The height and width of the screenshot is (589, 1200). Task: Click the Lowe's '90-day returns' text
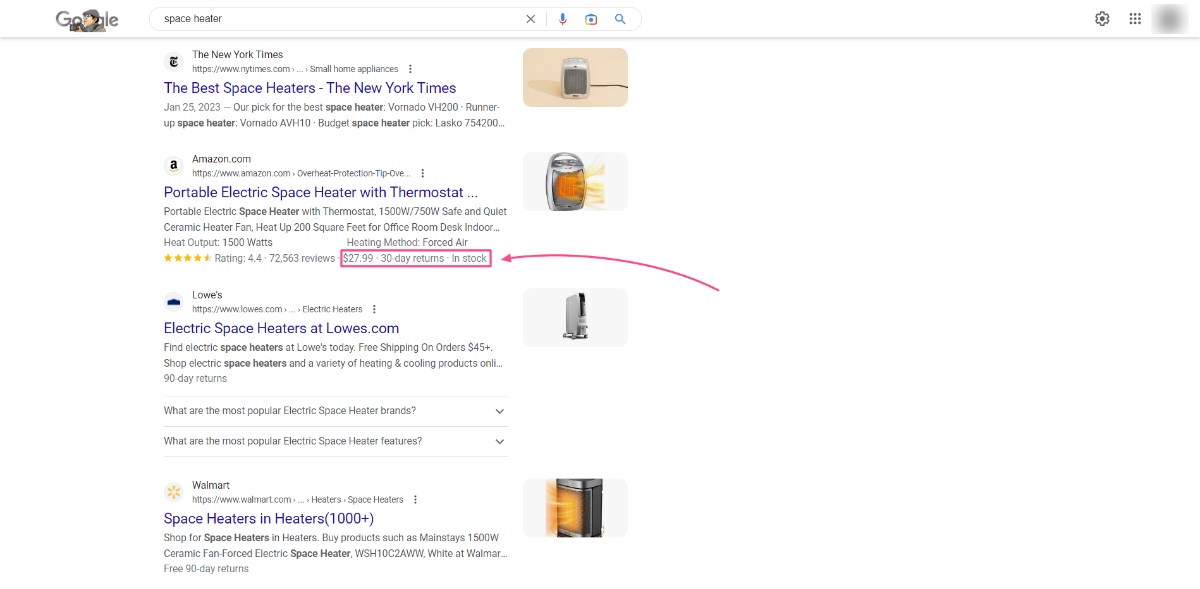coord(195,378)
